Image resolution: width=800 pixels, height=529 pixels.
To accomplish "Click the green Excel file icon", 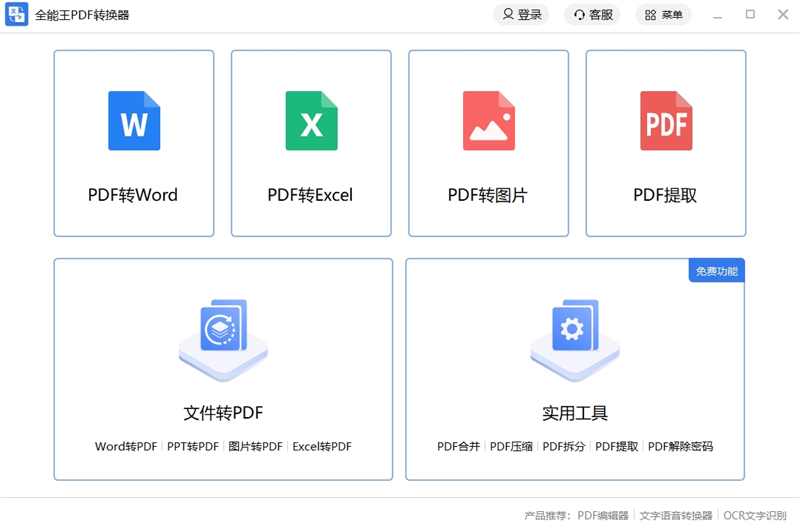I will [x=311, y=121].
